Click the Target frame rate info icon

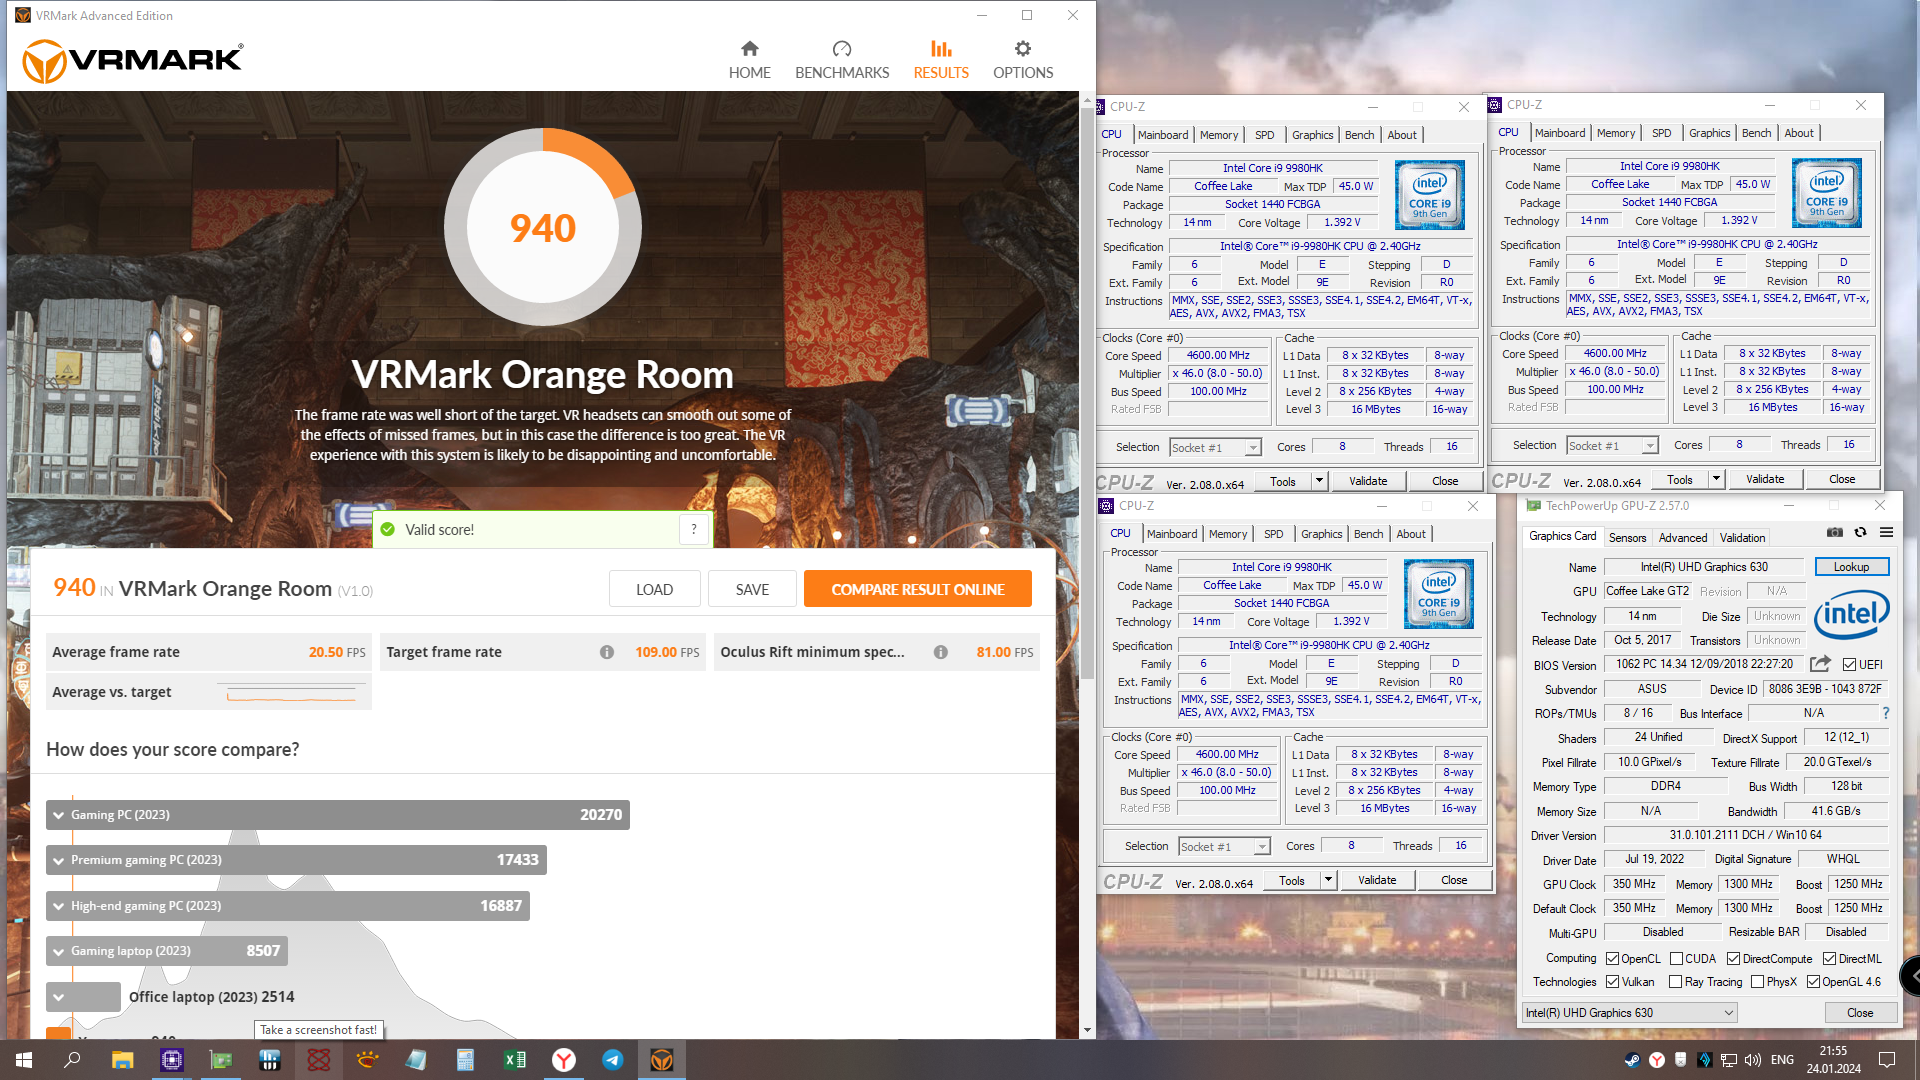click(607, 652)
